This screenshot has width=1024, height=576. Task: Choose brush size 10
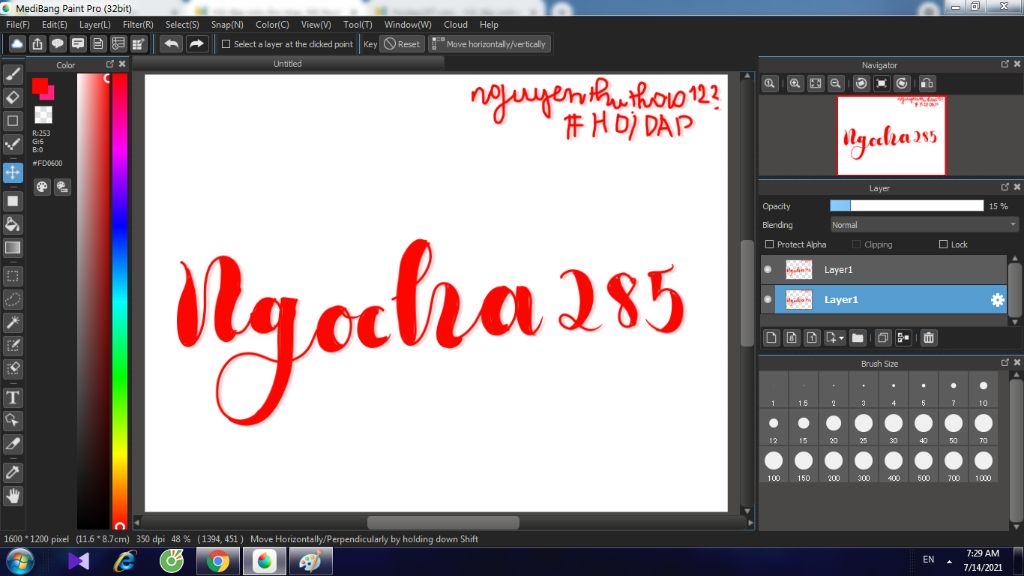tap(983, 391)
